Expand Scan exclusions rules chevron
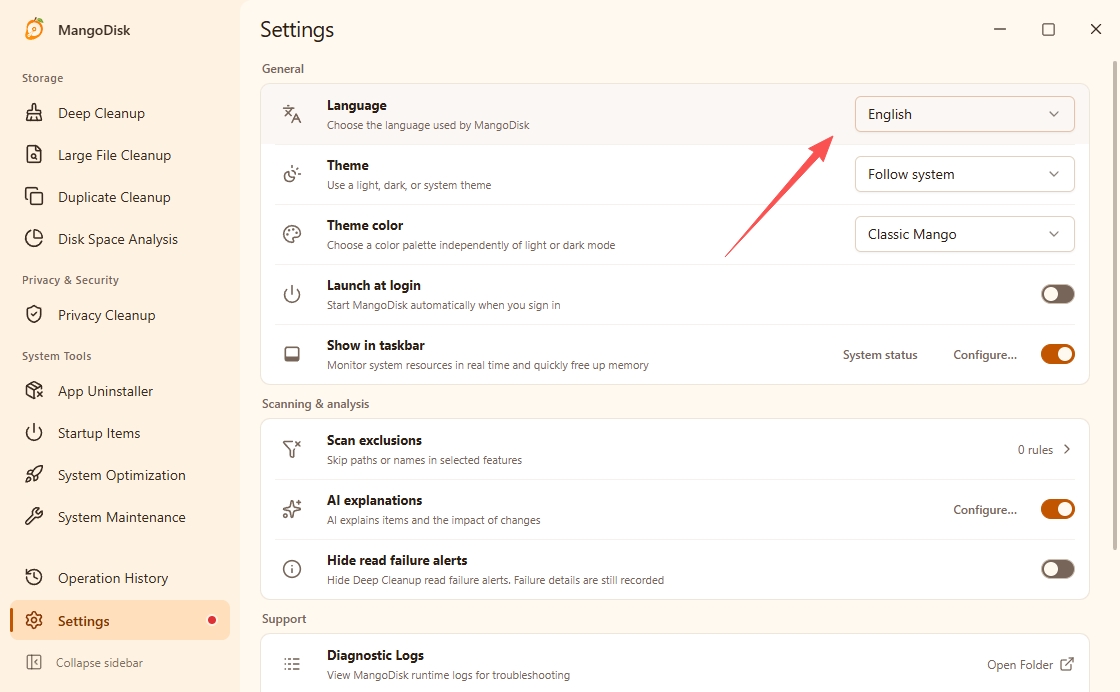Screen dimensions: 1120x692 click(1066, 449)
